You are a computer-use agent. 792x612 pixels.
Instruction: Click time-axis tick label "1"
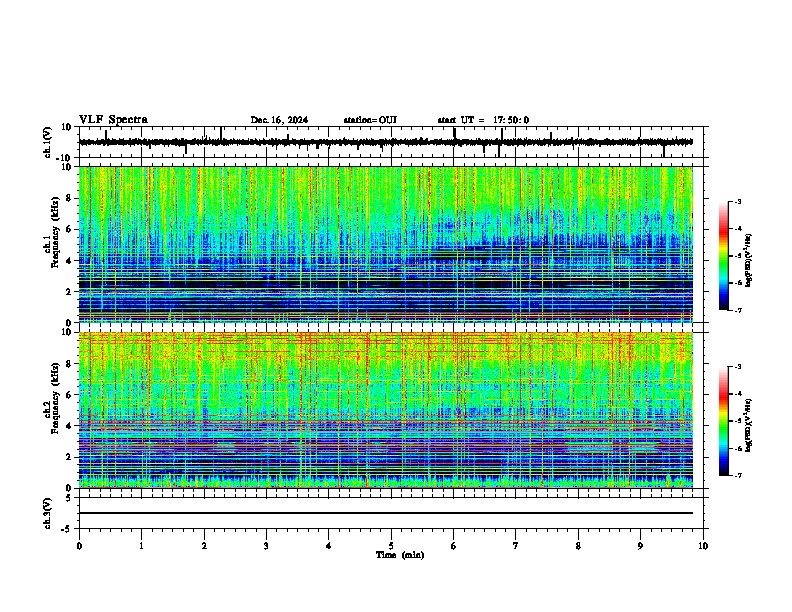coord(141,546)
